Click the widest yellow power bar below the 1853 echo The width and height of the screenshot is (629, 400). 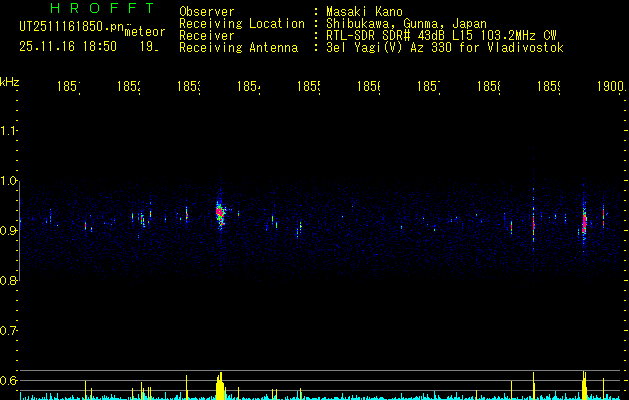tap(219, 386)
